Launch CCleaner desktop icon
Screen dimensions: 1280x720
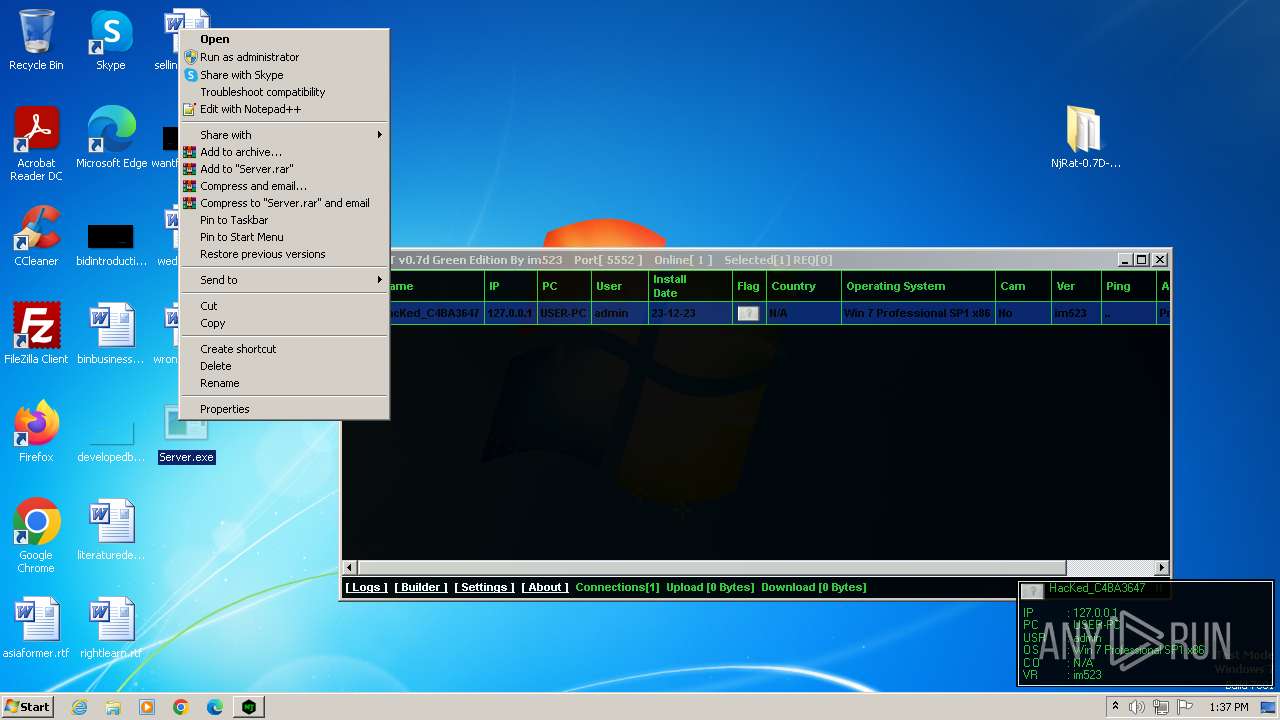(x=36, y=235)
